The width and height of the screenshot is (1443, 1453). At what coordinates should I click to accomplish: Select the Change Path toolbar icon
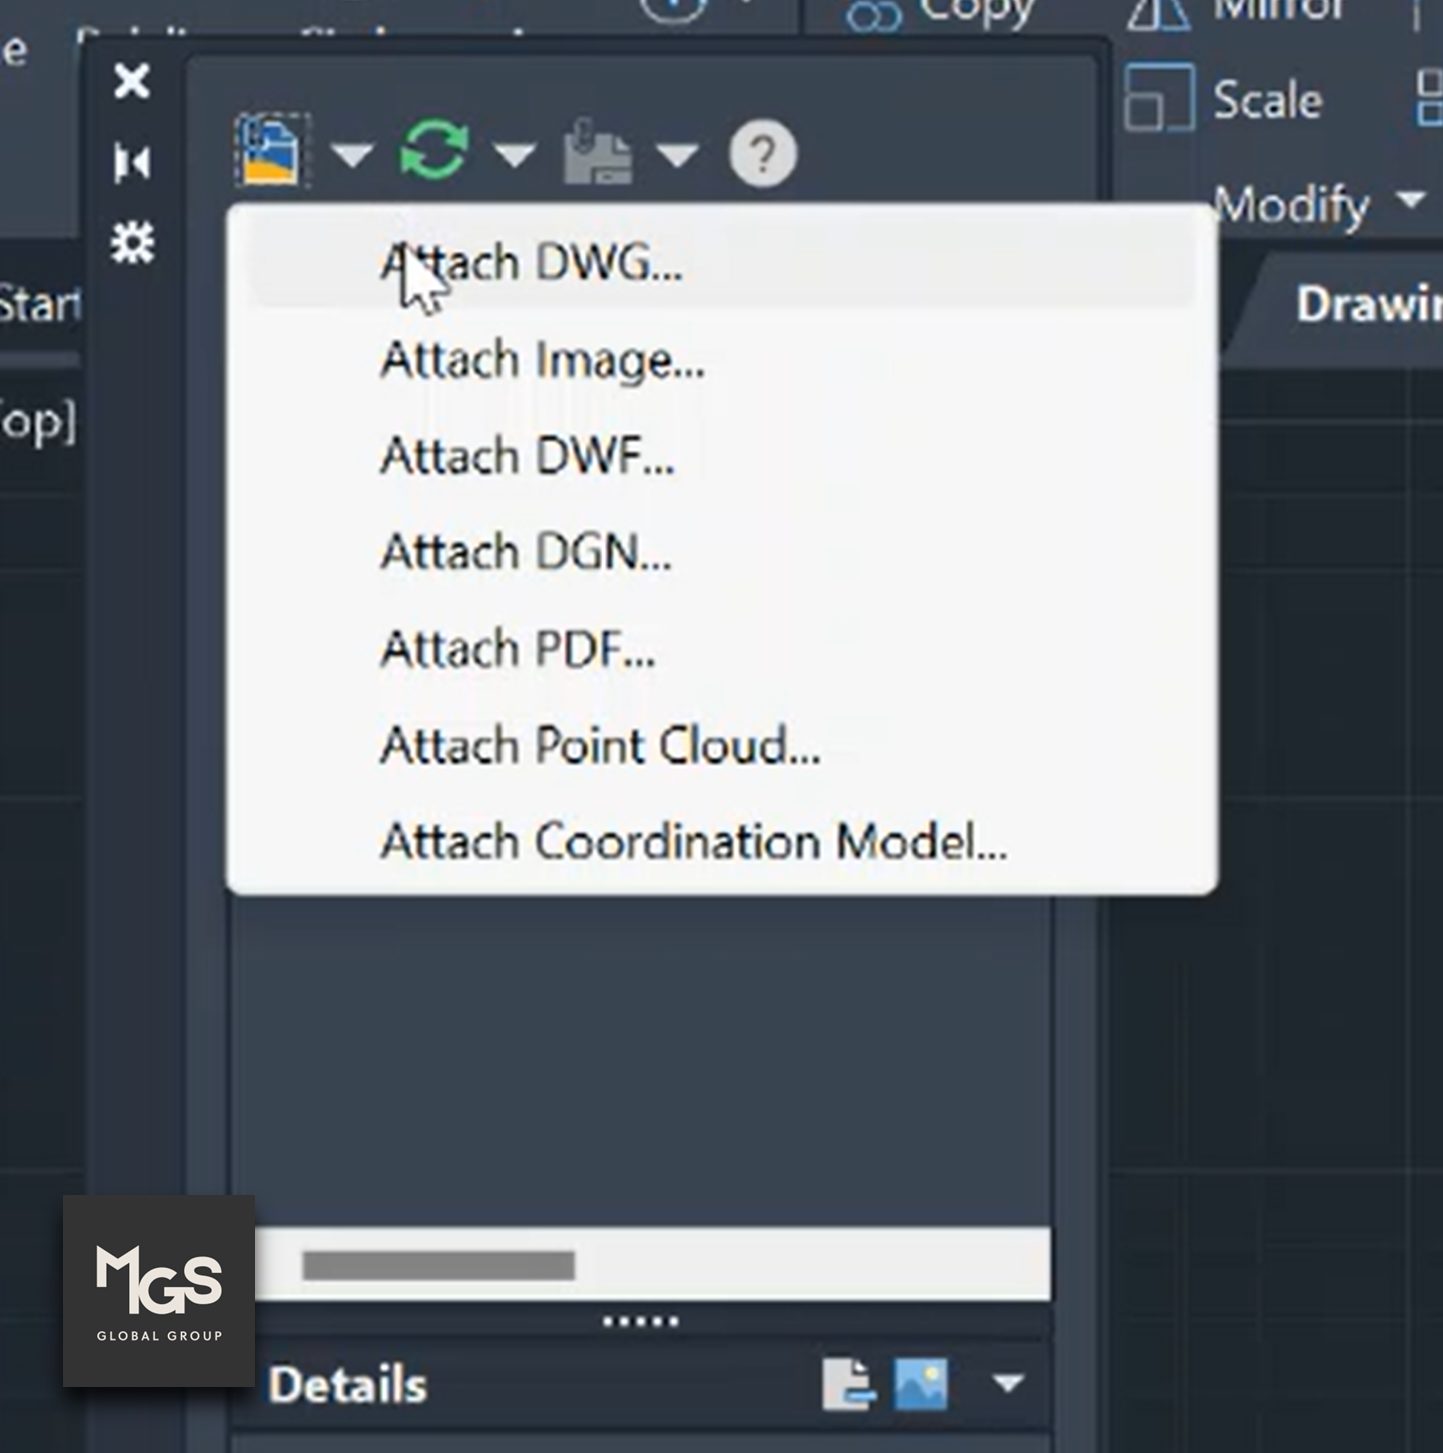click(595, 150)
